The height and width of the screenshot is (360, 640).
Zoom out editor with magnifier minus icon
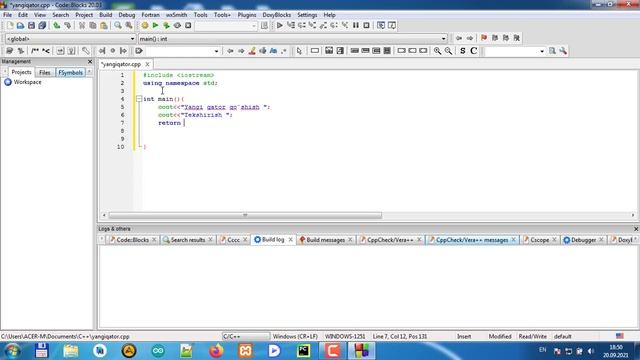pos(449,51)
